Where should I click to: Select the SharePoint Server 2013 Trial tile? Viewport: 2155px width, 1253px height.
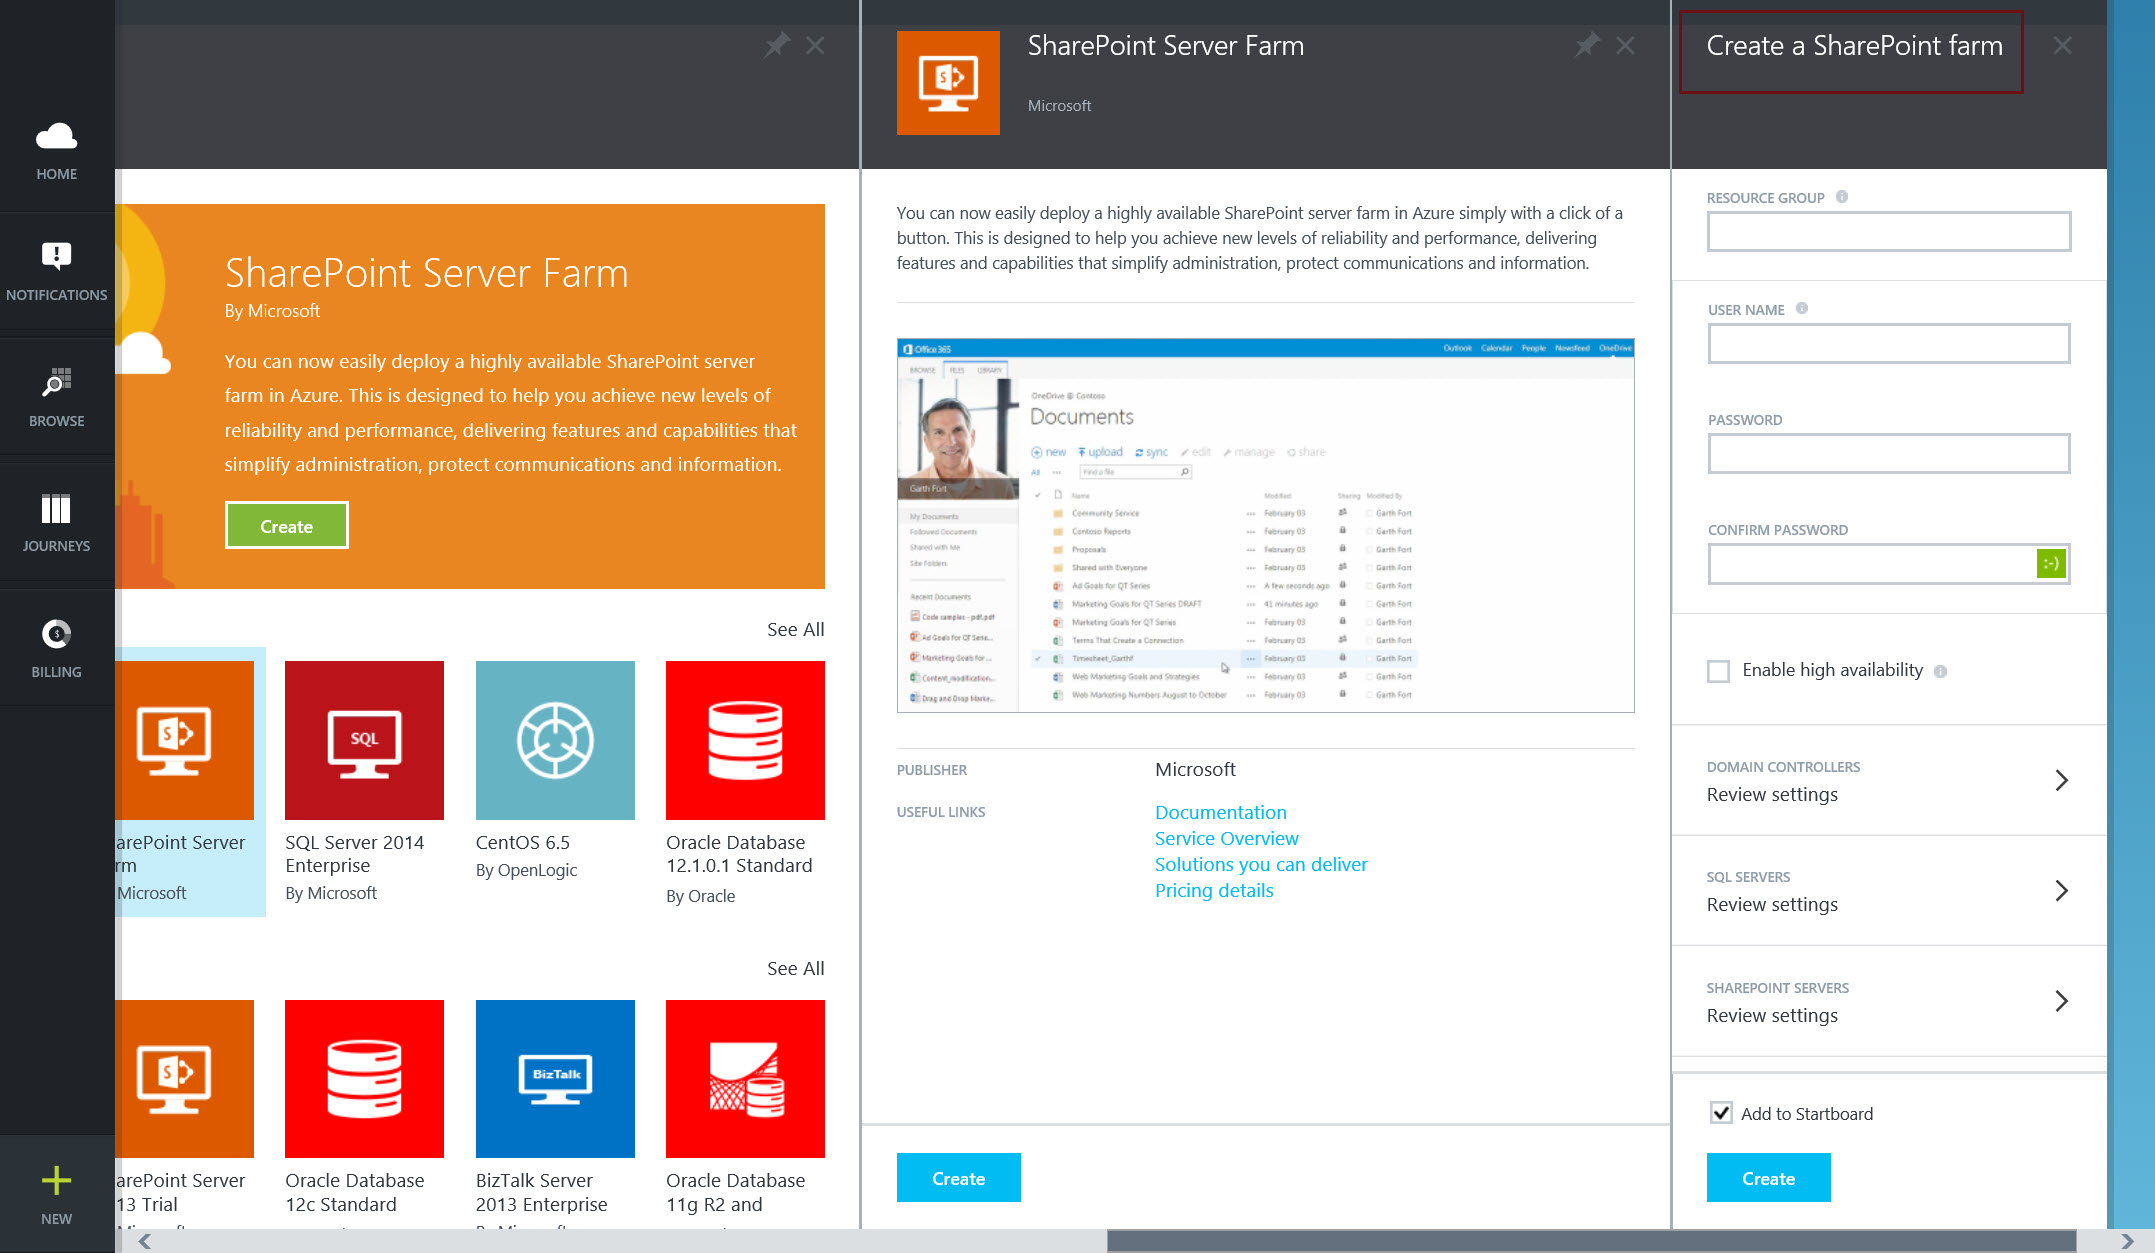185,1112
